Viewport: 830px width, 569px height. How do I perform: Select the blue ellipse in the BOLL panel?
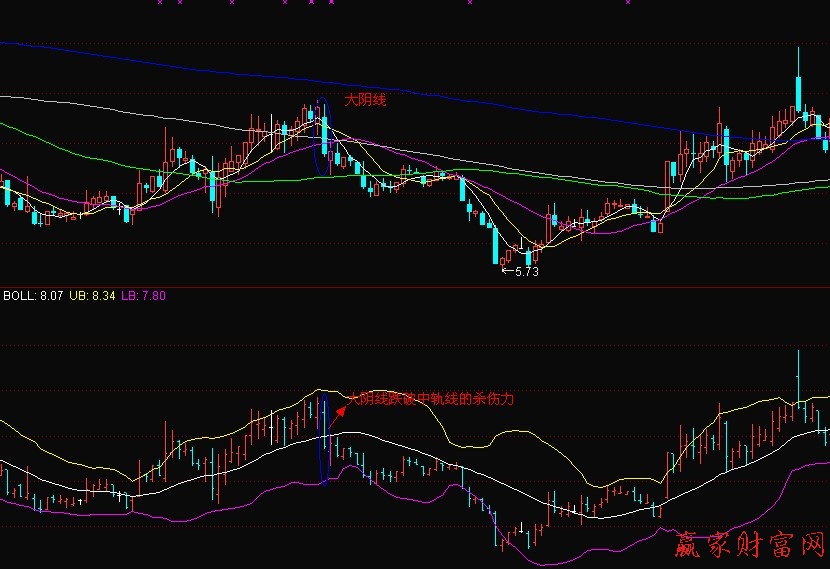tap(324, 438)
